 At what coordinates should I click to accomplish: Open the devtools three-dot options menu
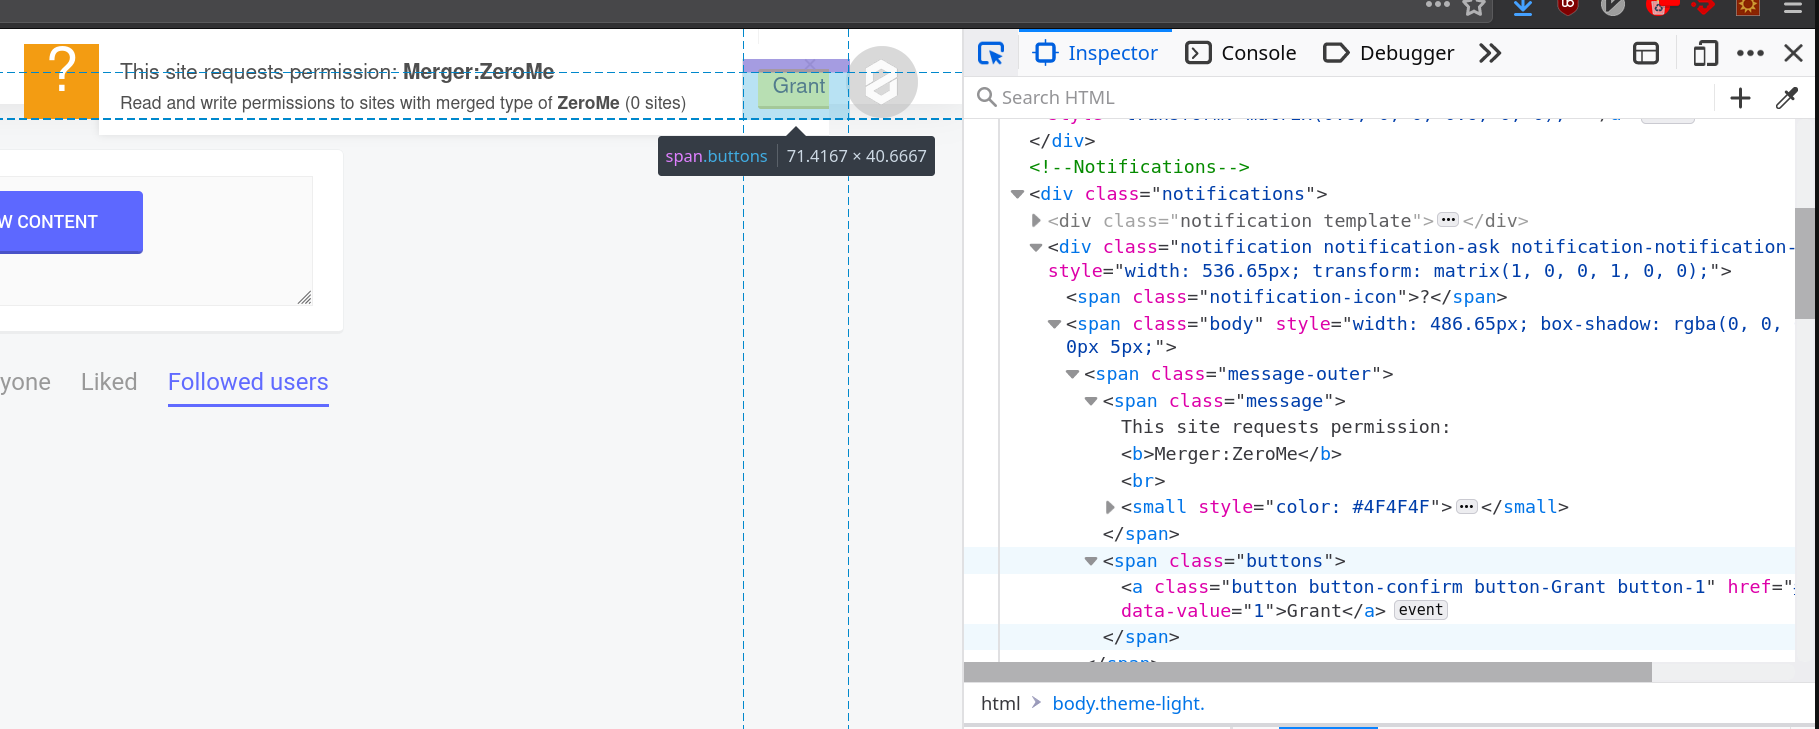(x=1750, y=53)
